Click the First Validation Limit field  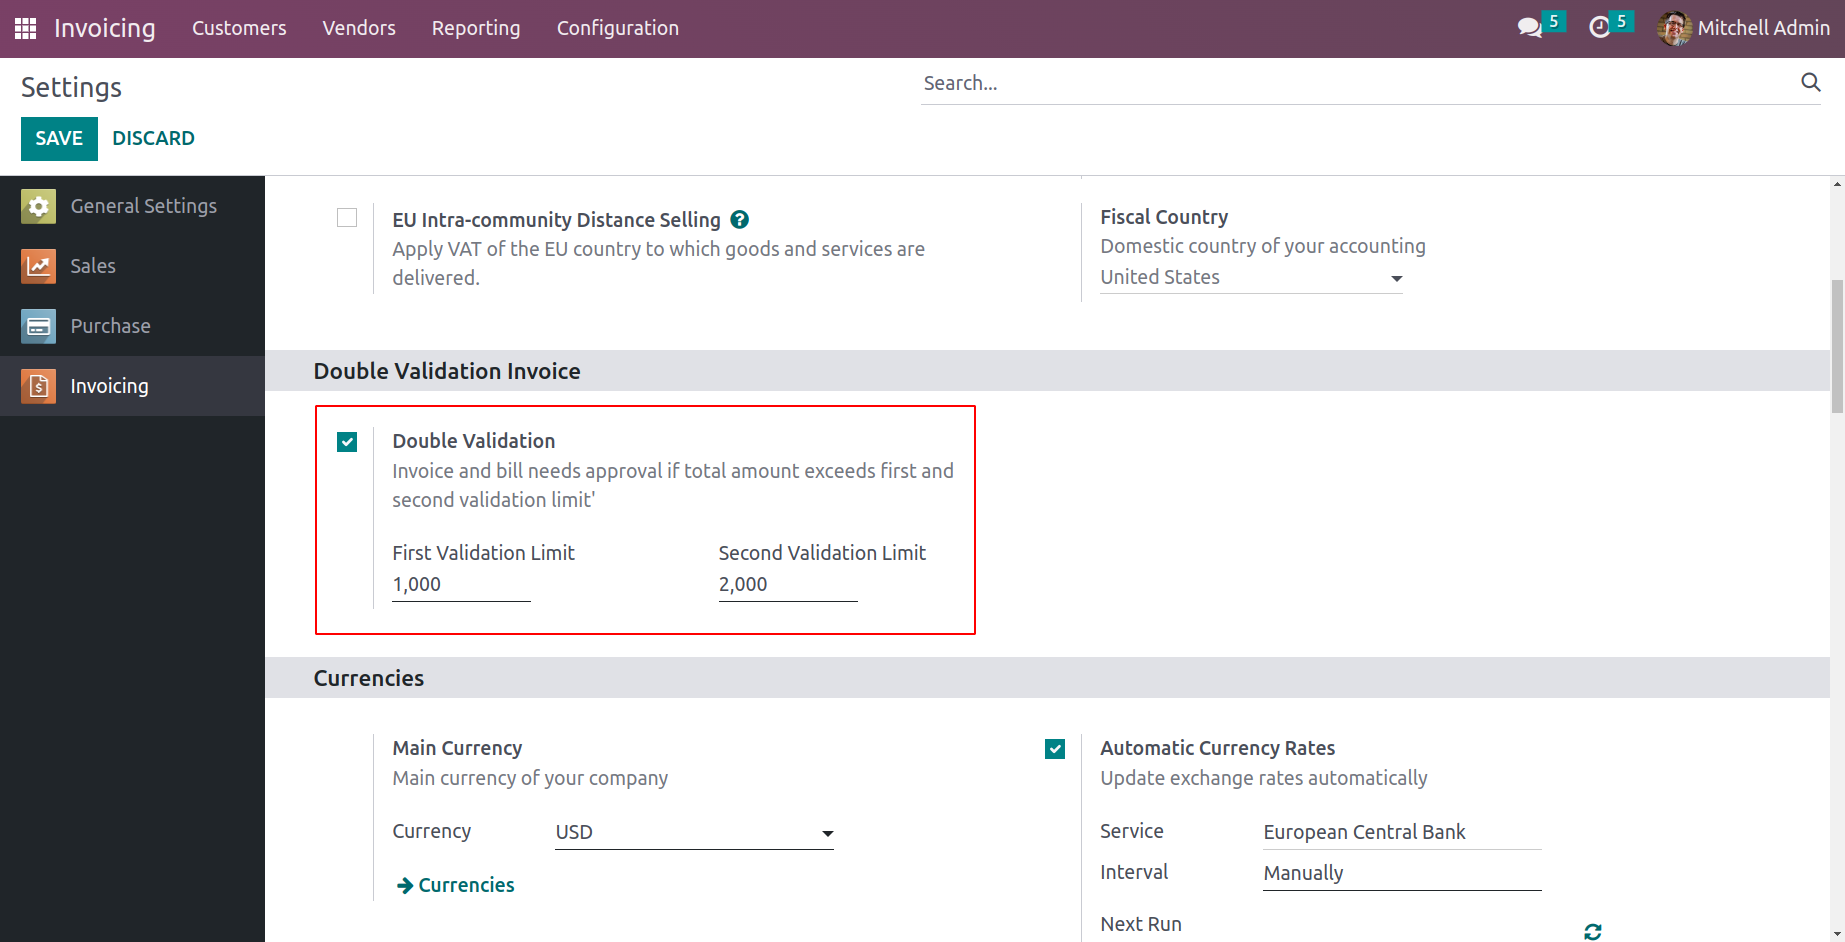point(461,585)
